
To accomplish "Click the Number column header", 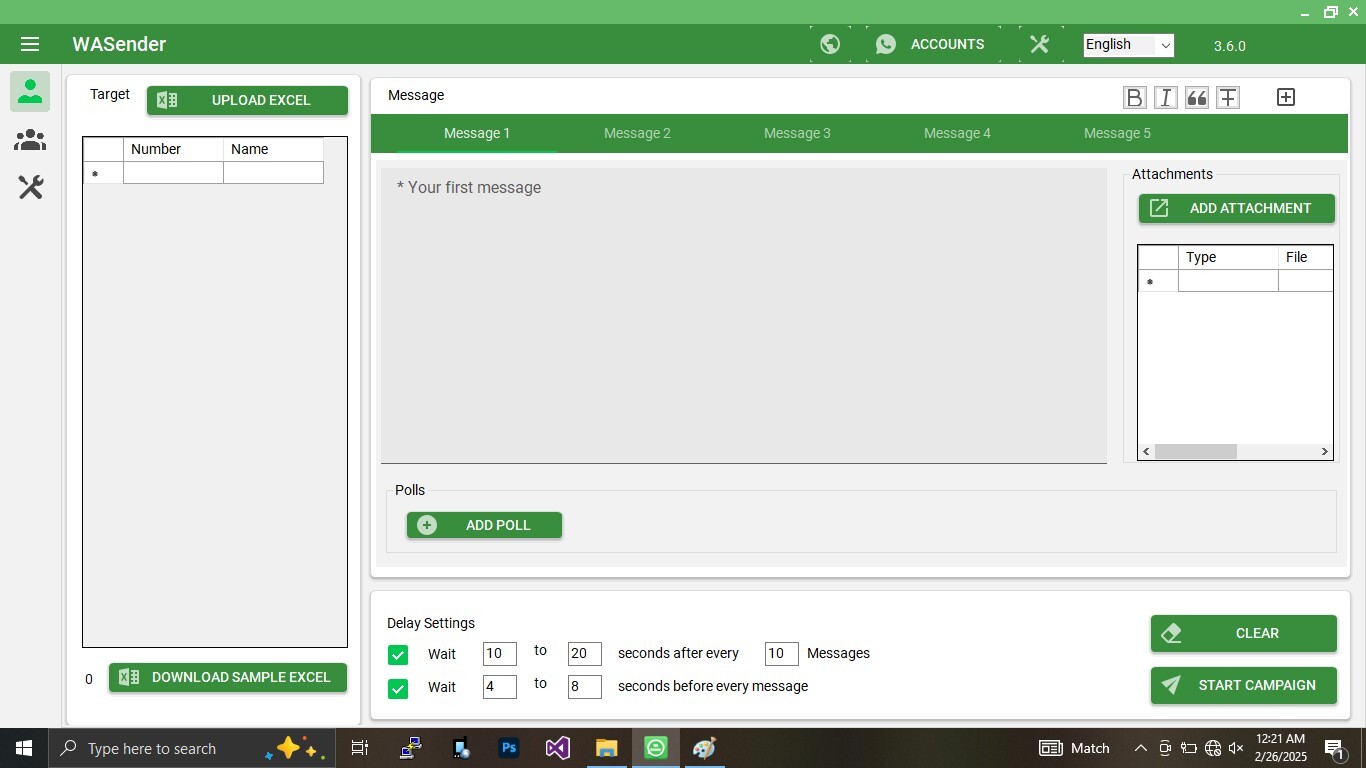I will (173, 149).
